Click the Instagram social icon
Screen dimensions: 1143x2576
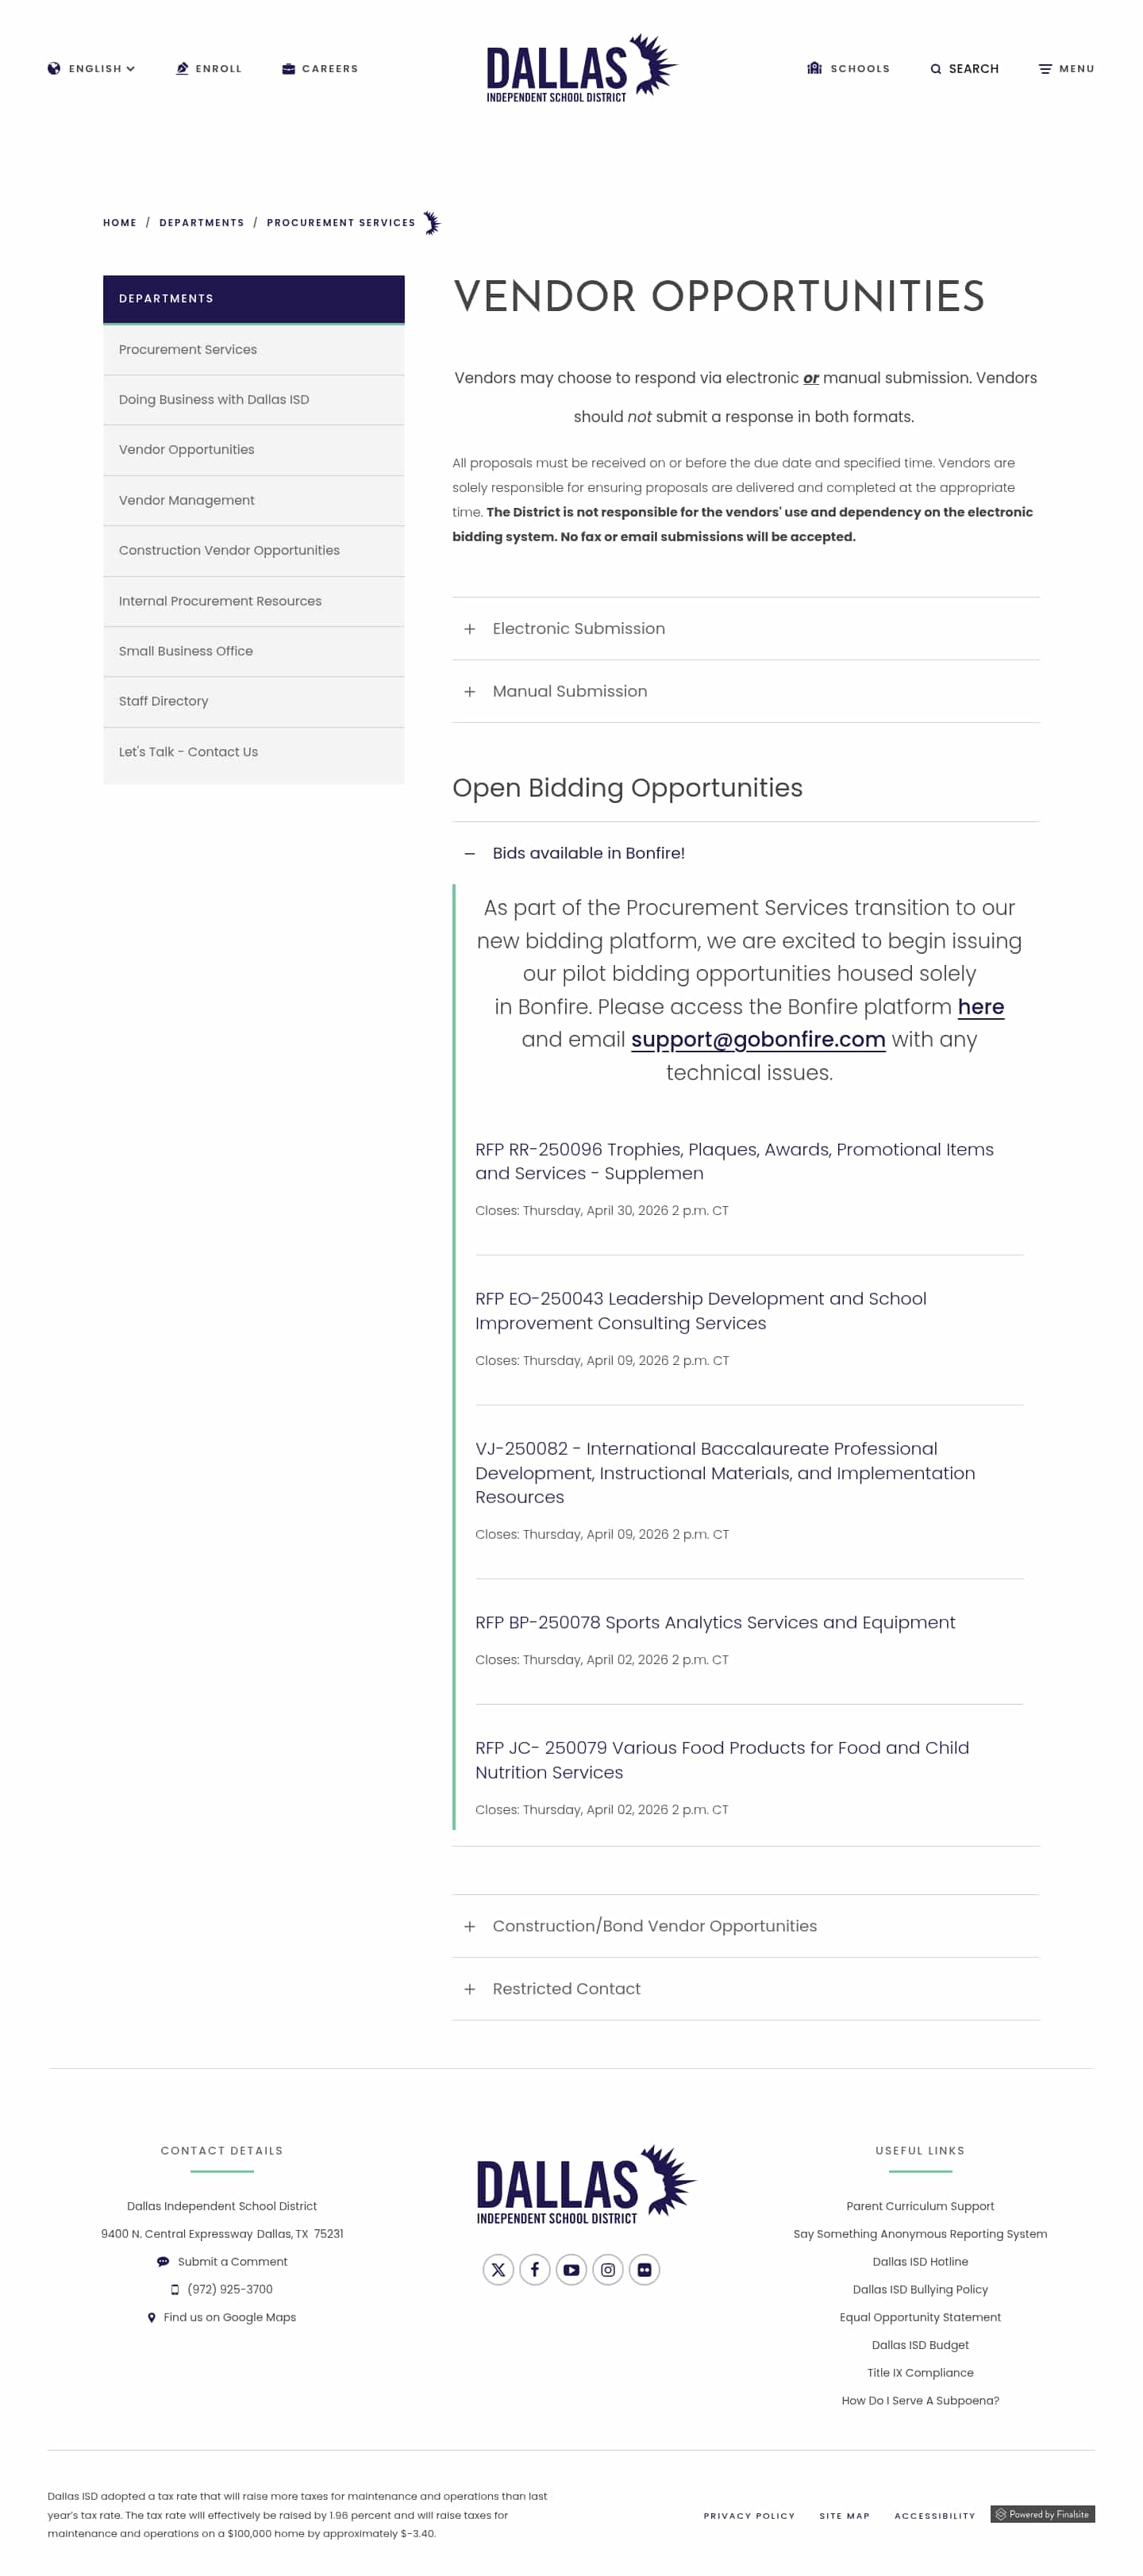(608, 2269)
